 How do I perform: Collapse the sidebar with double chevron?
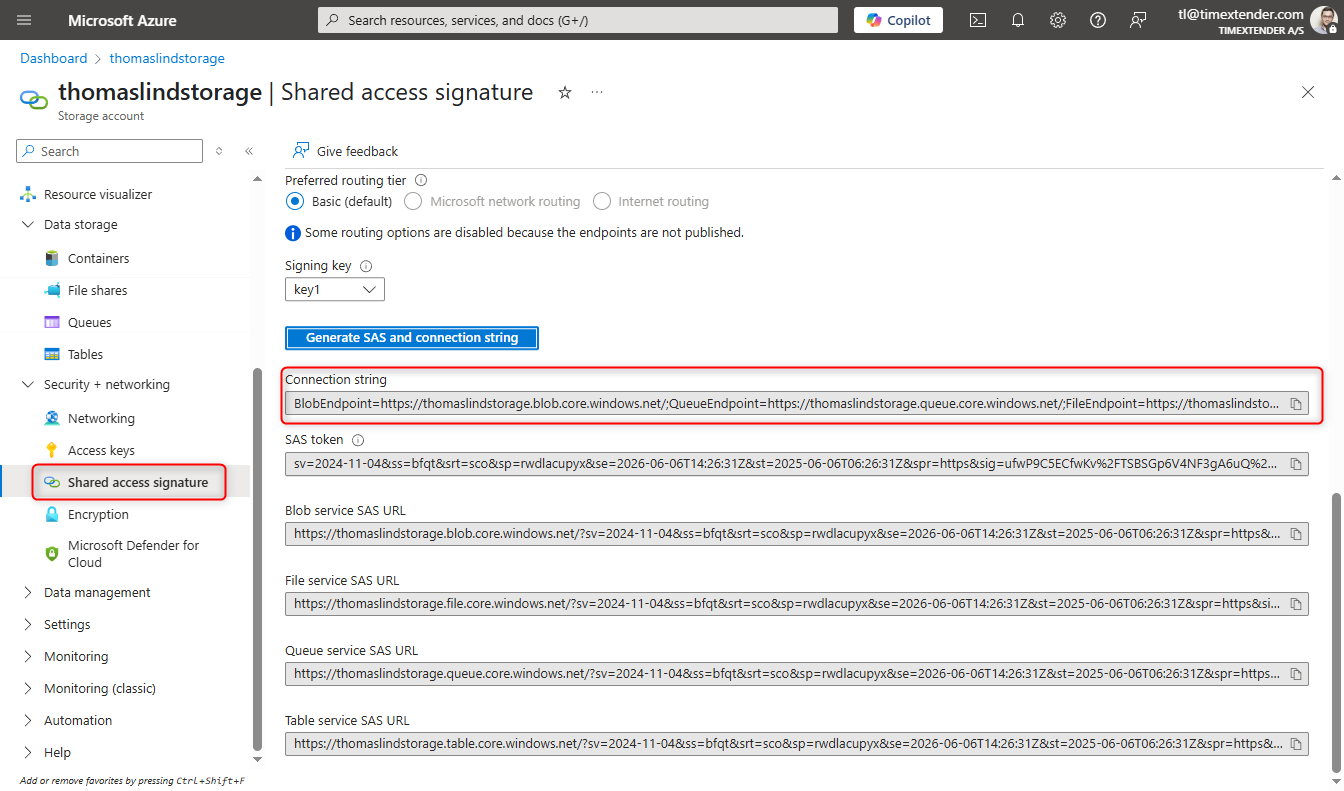point(249,151)
